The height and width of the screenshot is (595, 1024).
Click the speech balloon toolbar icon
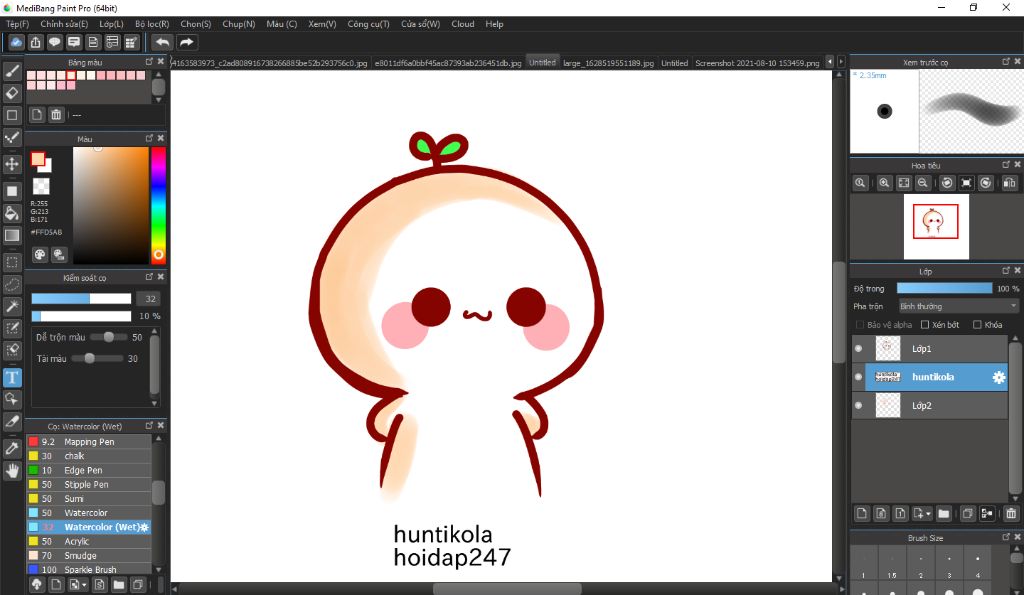point(55,42)
